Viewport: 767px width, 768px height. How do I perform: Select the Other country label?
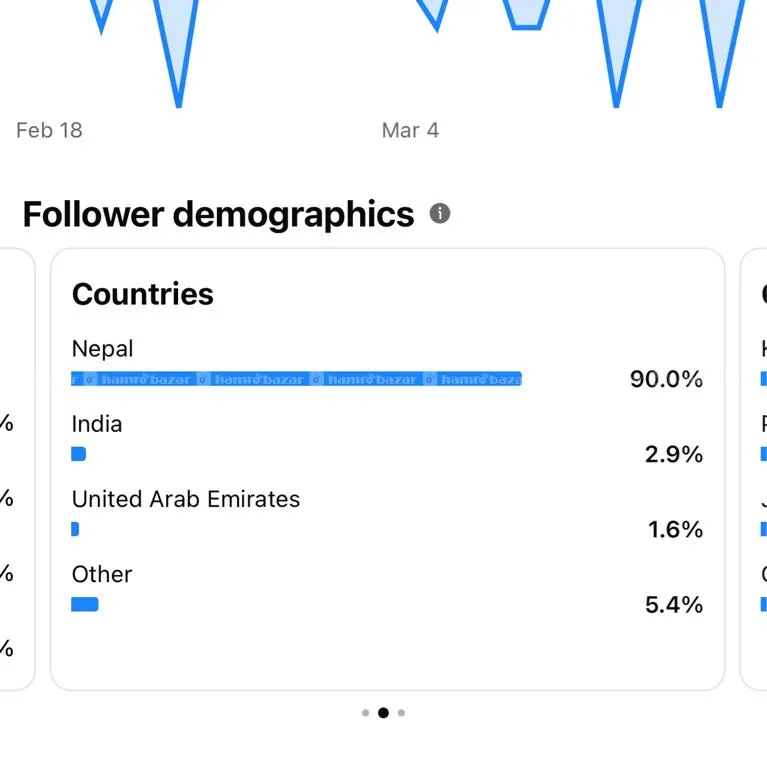click(102, 574)
